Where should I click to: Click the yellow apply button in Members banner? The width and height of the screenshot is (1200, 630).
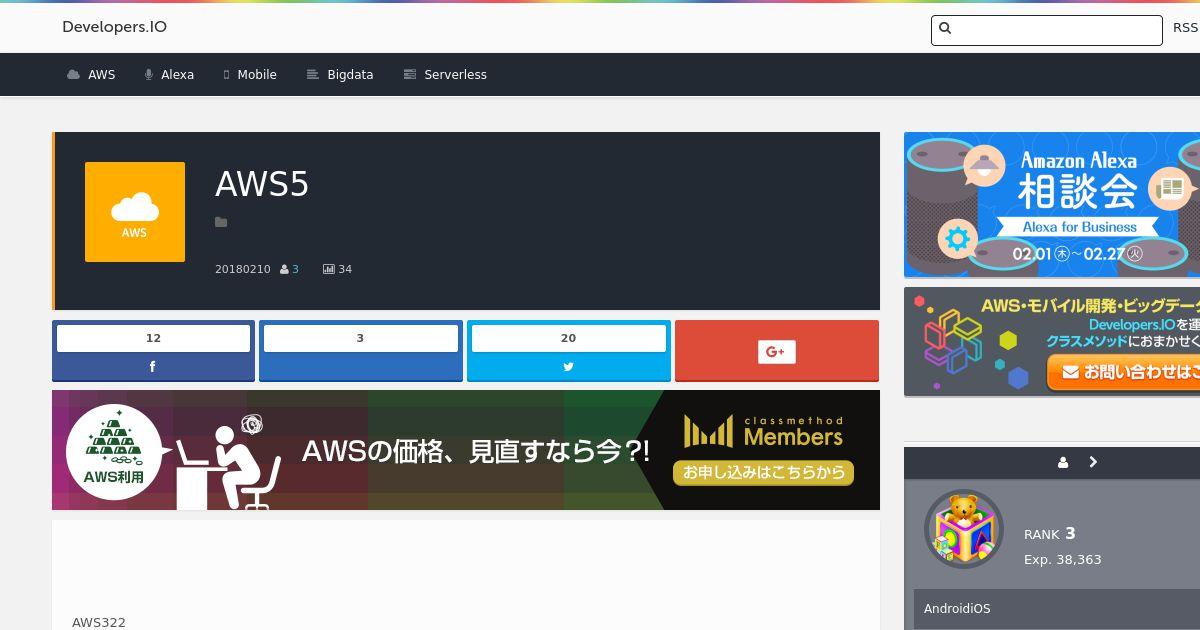(x=763, y=472)
